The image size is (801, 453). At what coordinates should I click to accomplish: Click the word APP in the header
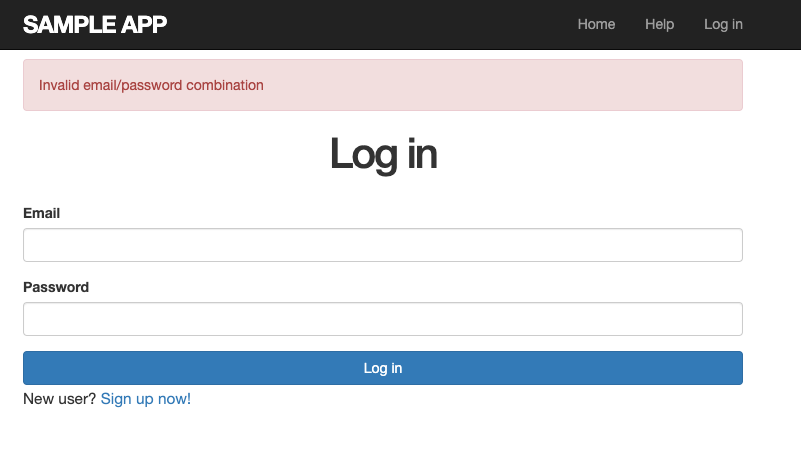[146, 24]
